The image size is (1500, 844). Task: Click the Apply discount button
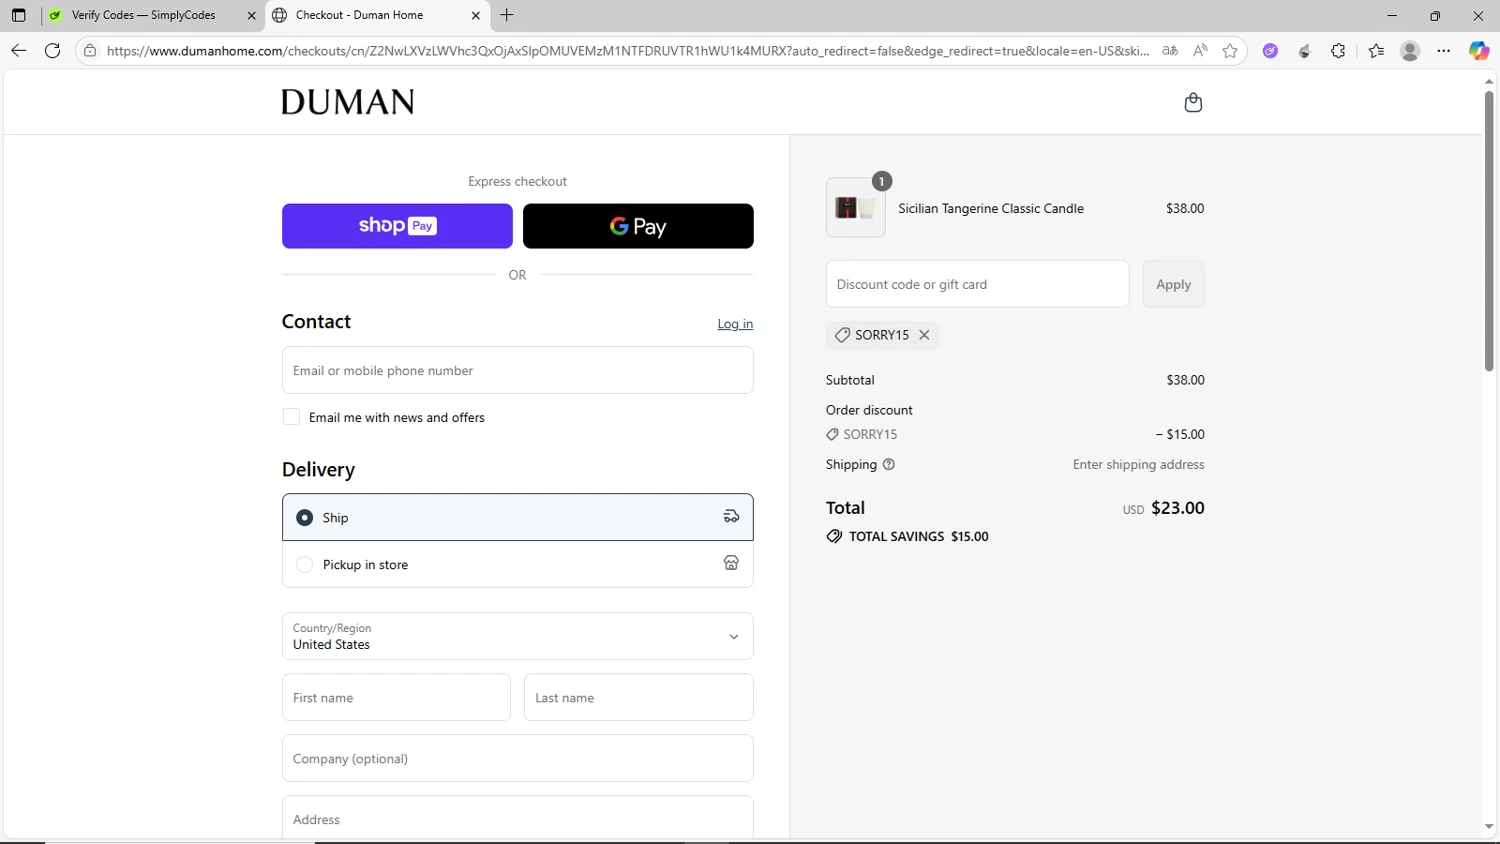(1174, 284)
